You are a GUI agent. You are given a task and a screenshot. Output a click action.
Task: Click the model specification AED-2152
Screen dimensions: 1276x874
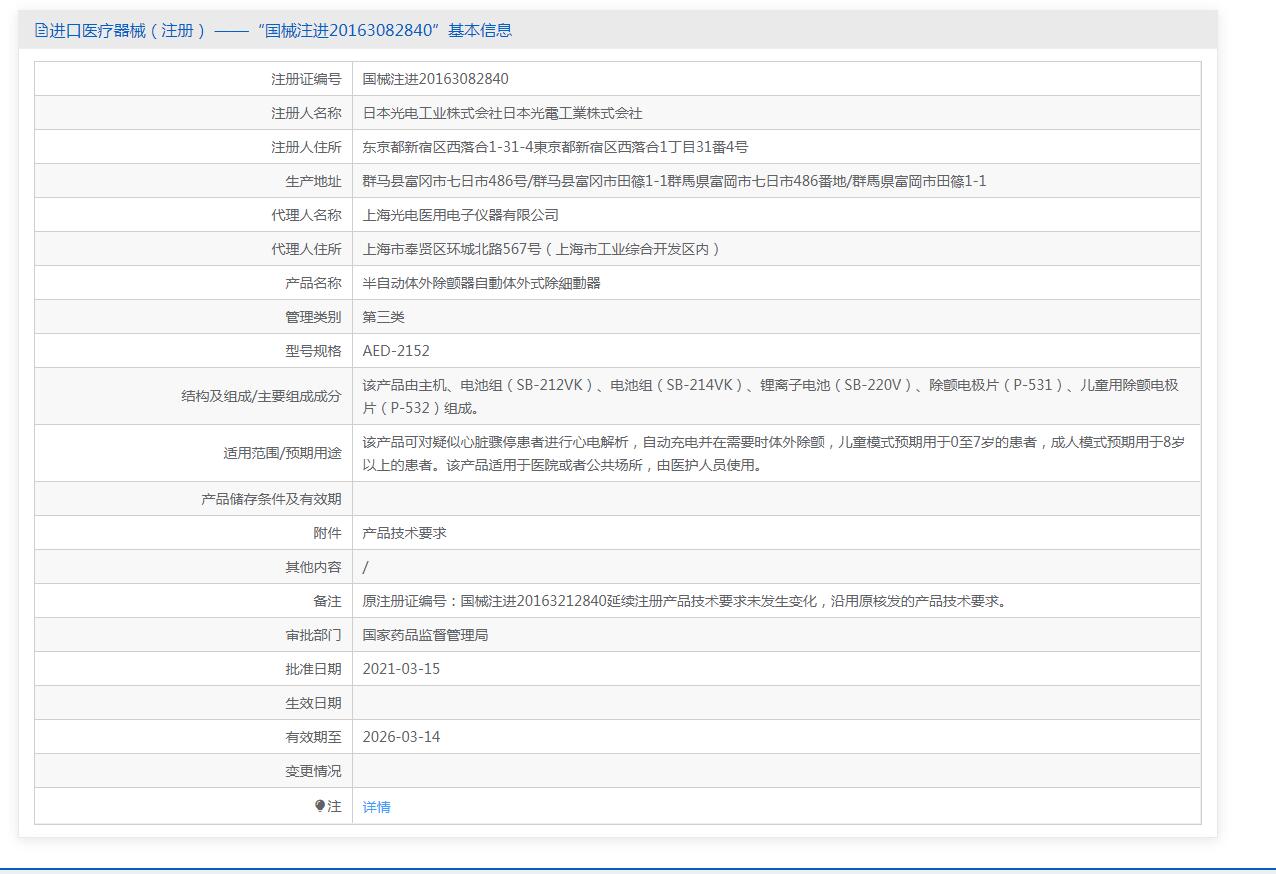tap(396, 351)
